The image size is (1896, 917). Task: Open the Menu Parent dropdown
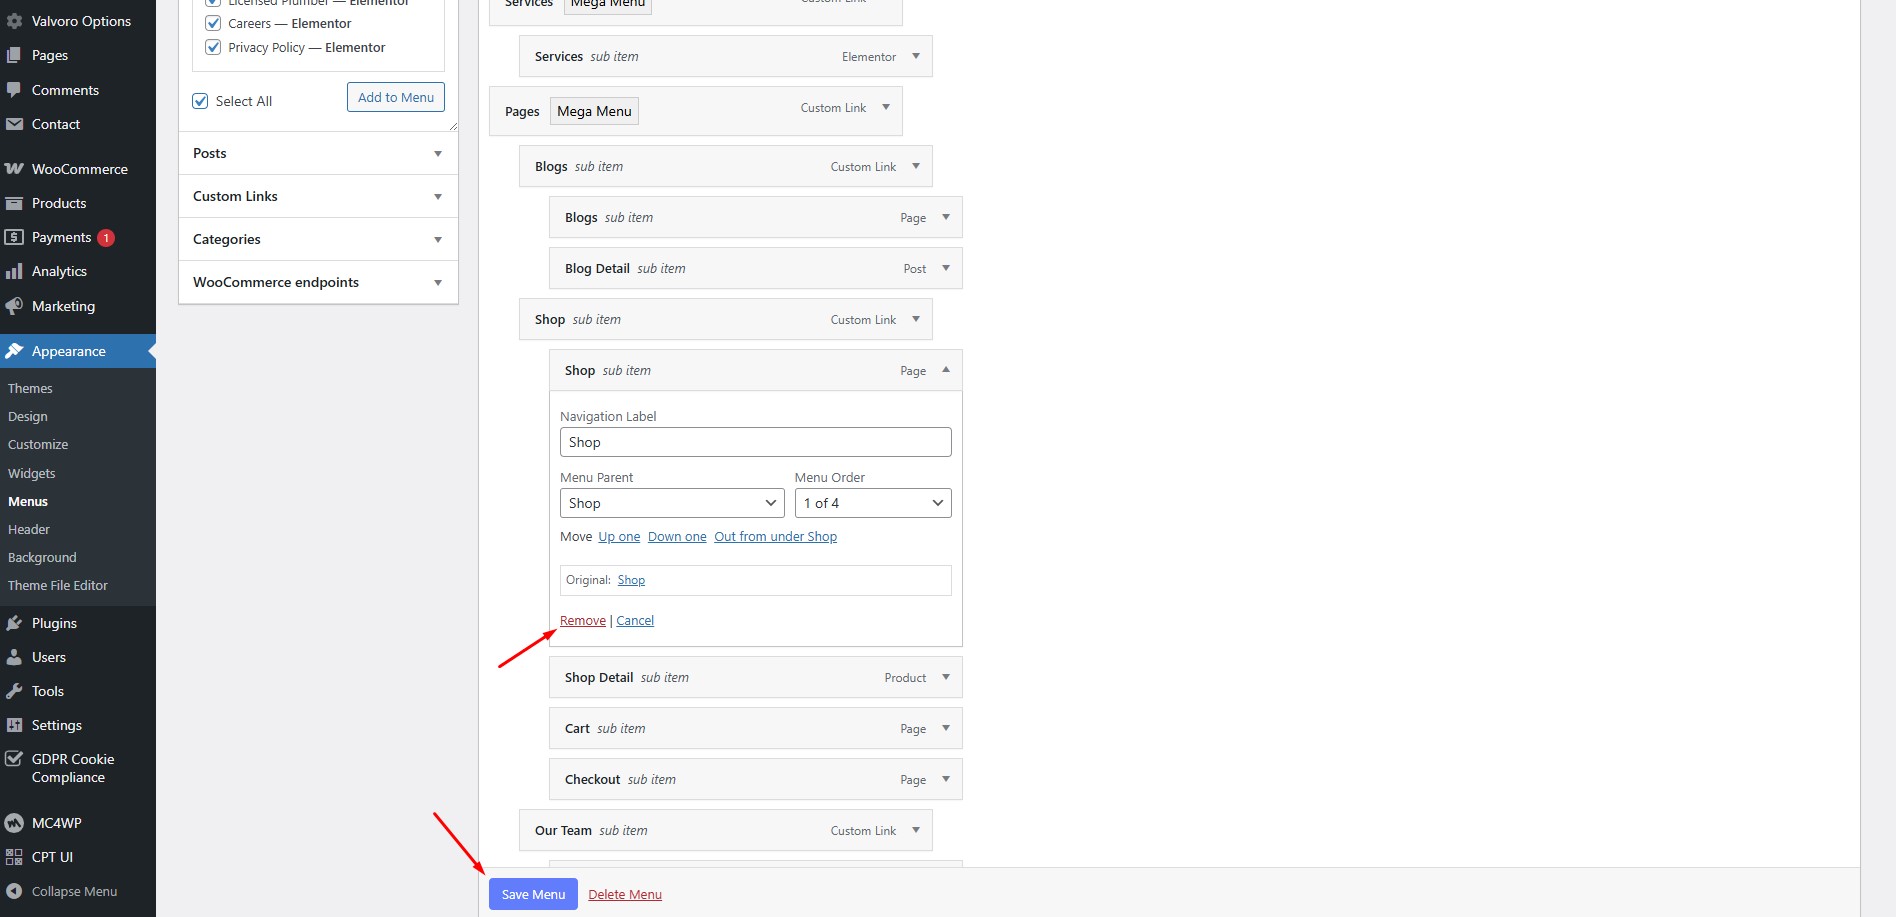tap(671, 503)
